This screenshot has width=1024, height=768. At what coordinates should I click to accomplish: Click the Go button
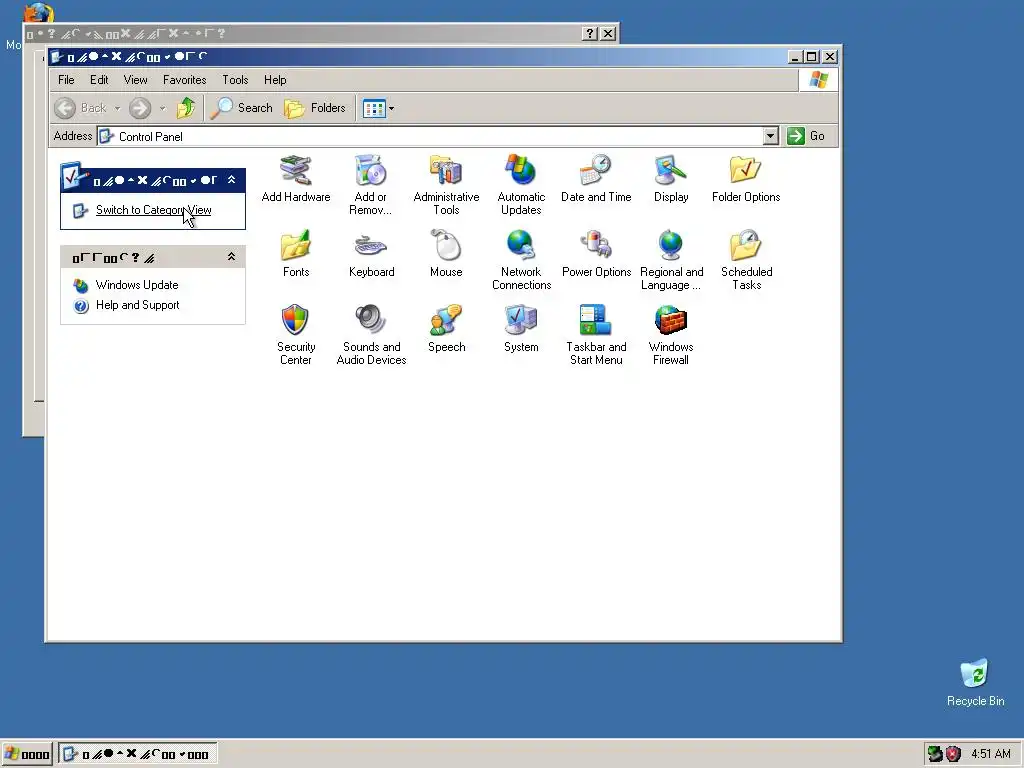click(x=806, y=136)
